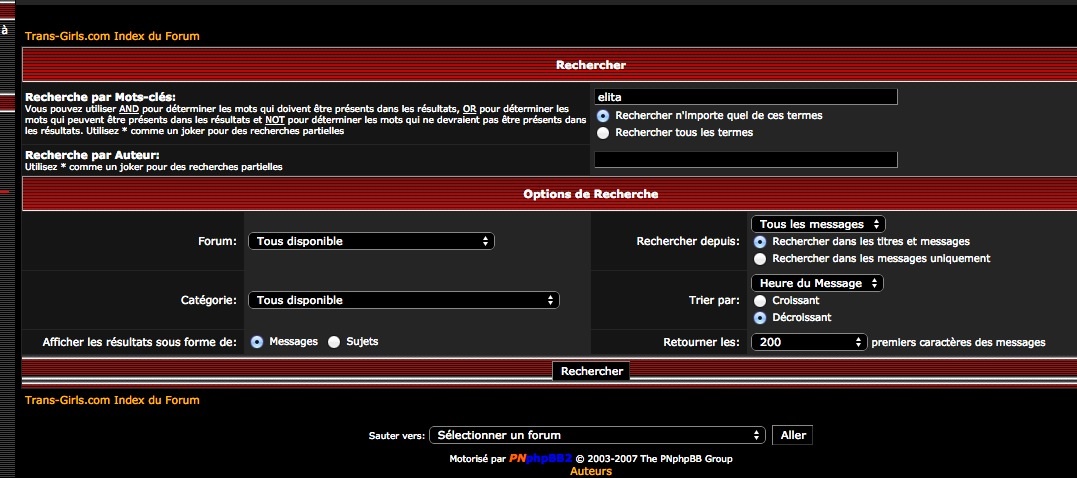Screen dimensions: 1077x478
Task: Select "Rechercher tous les termes" option
Action: (603, 133)
